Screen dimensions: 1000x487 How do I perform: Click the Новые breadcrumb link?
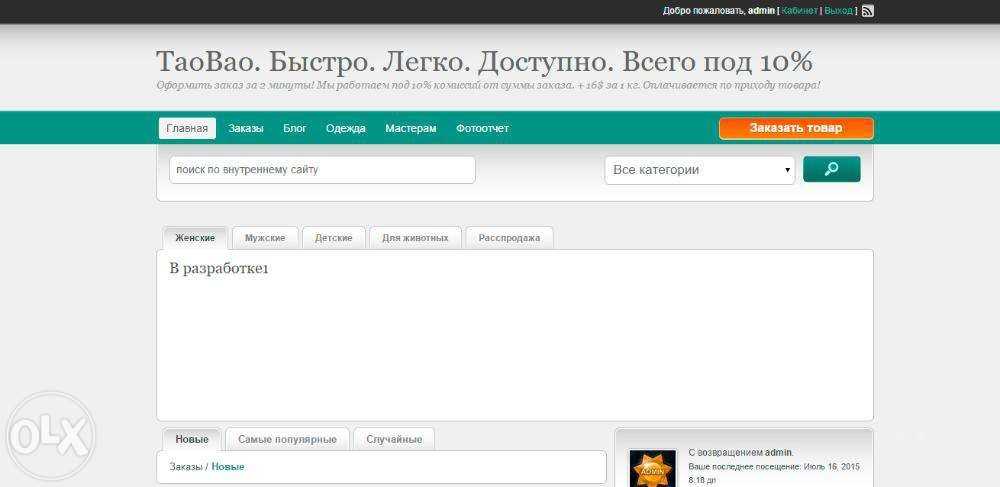tap(228, 467)
